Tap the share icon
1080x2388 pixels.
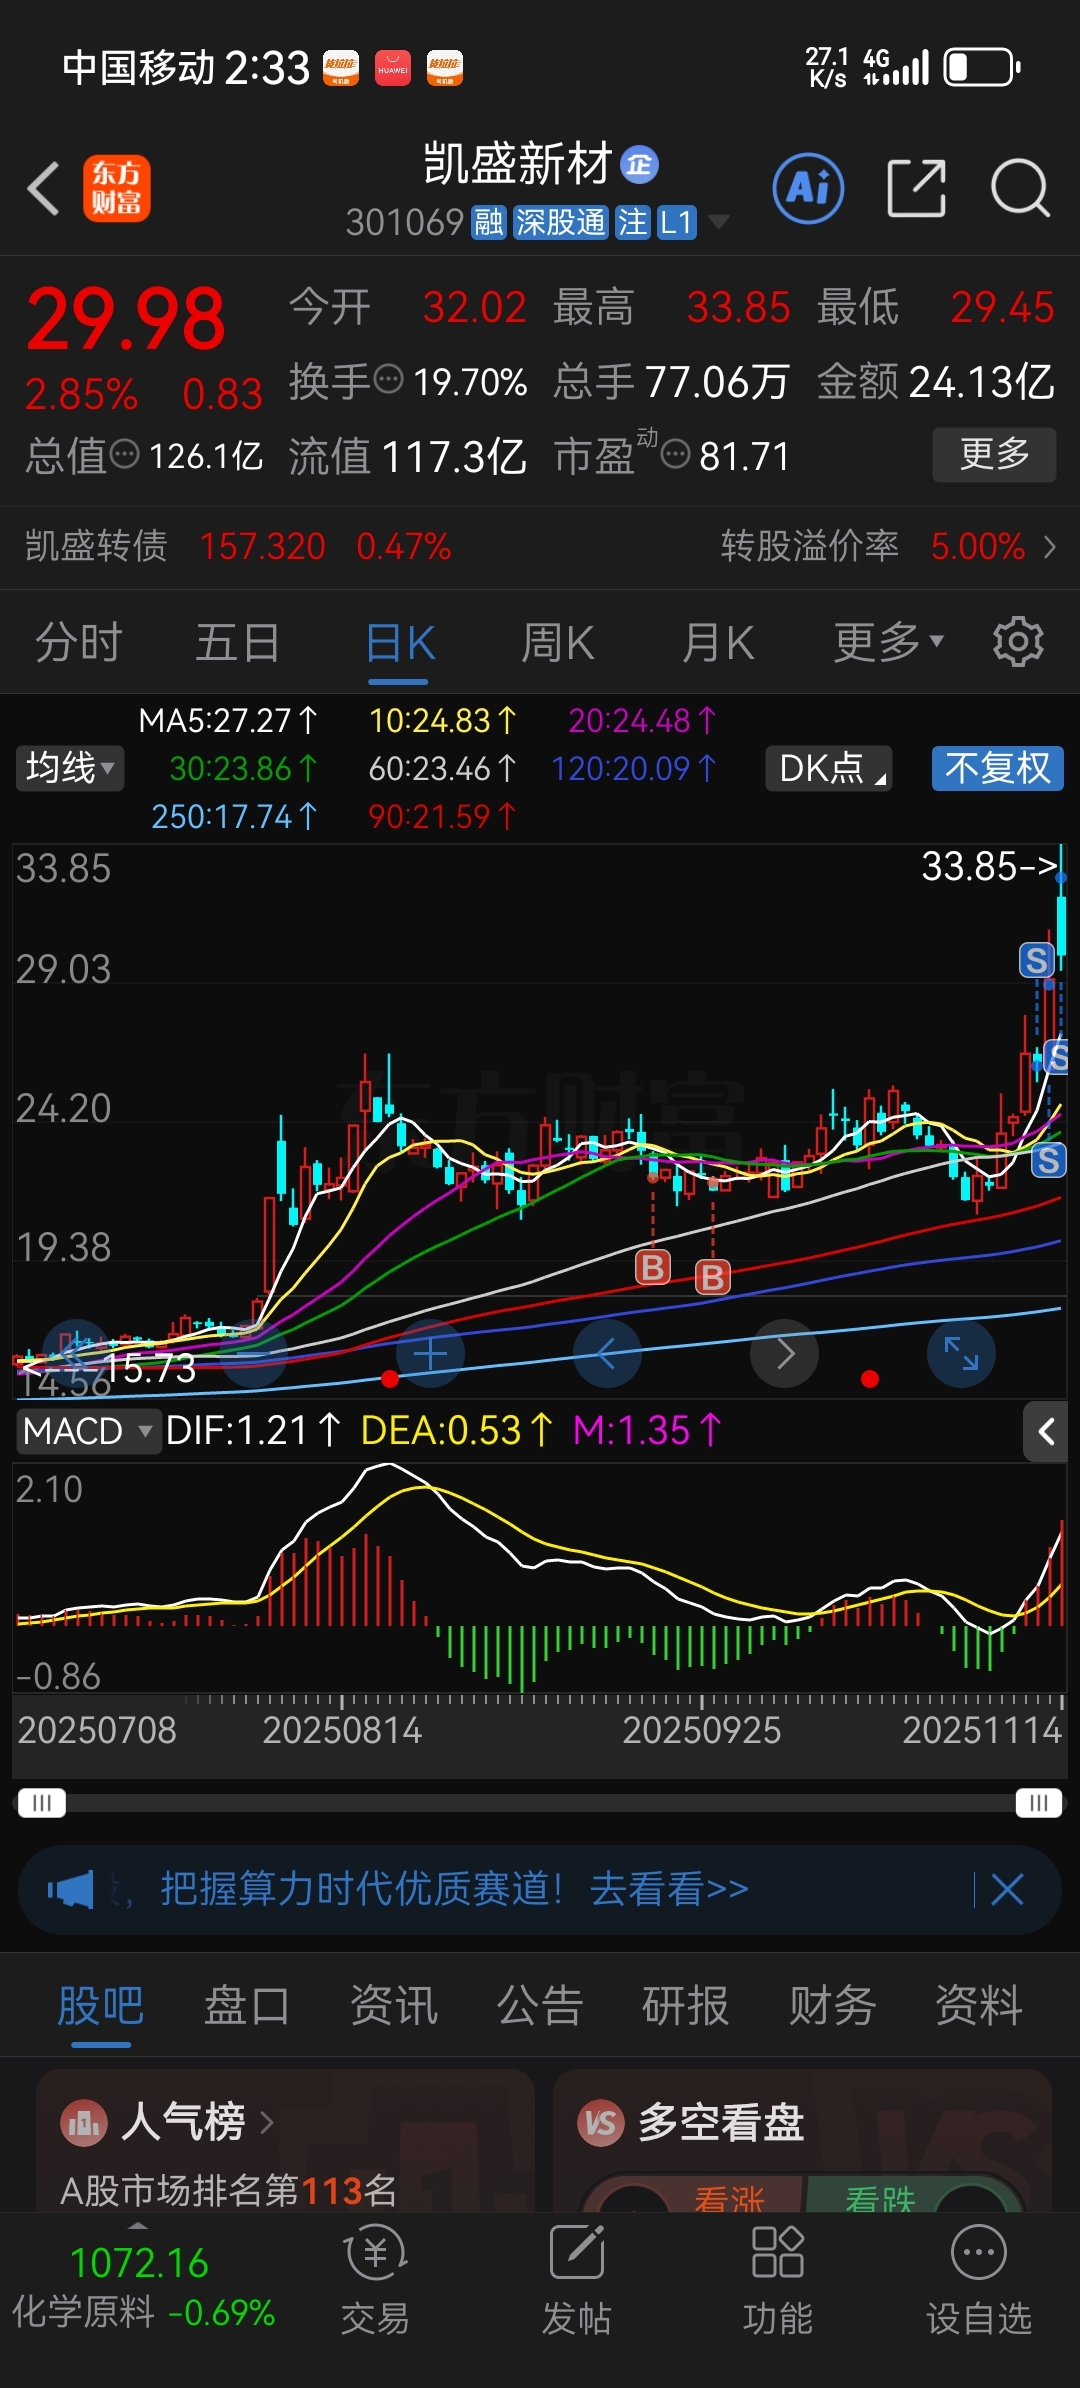pyautogui.click(x=916, y=188)
